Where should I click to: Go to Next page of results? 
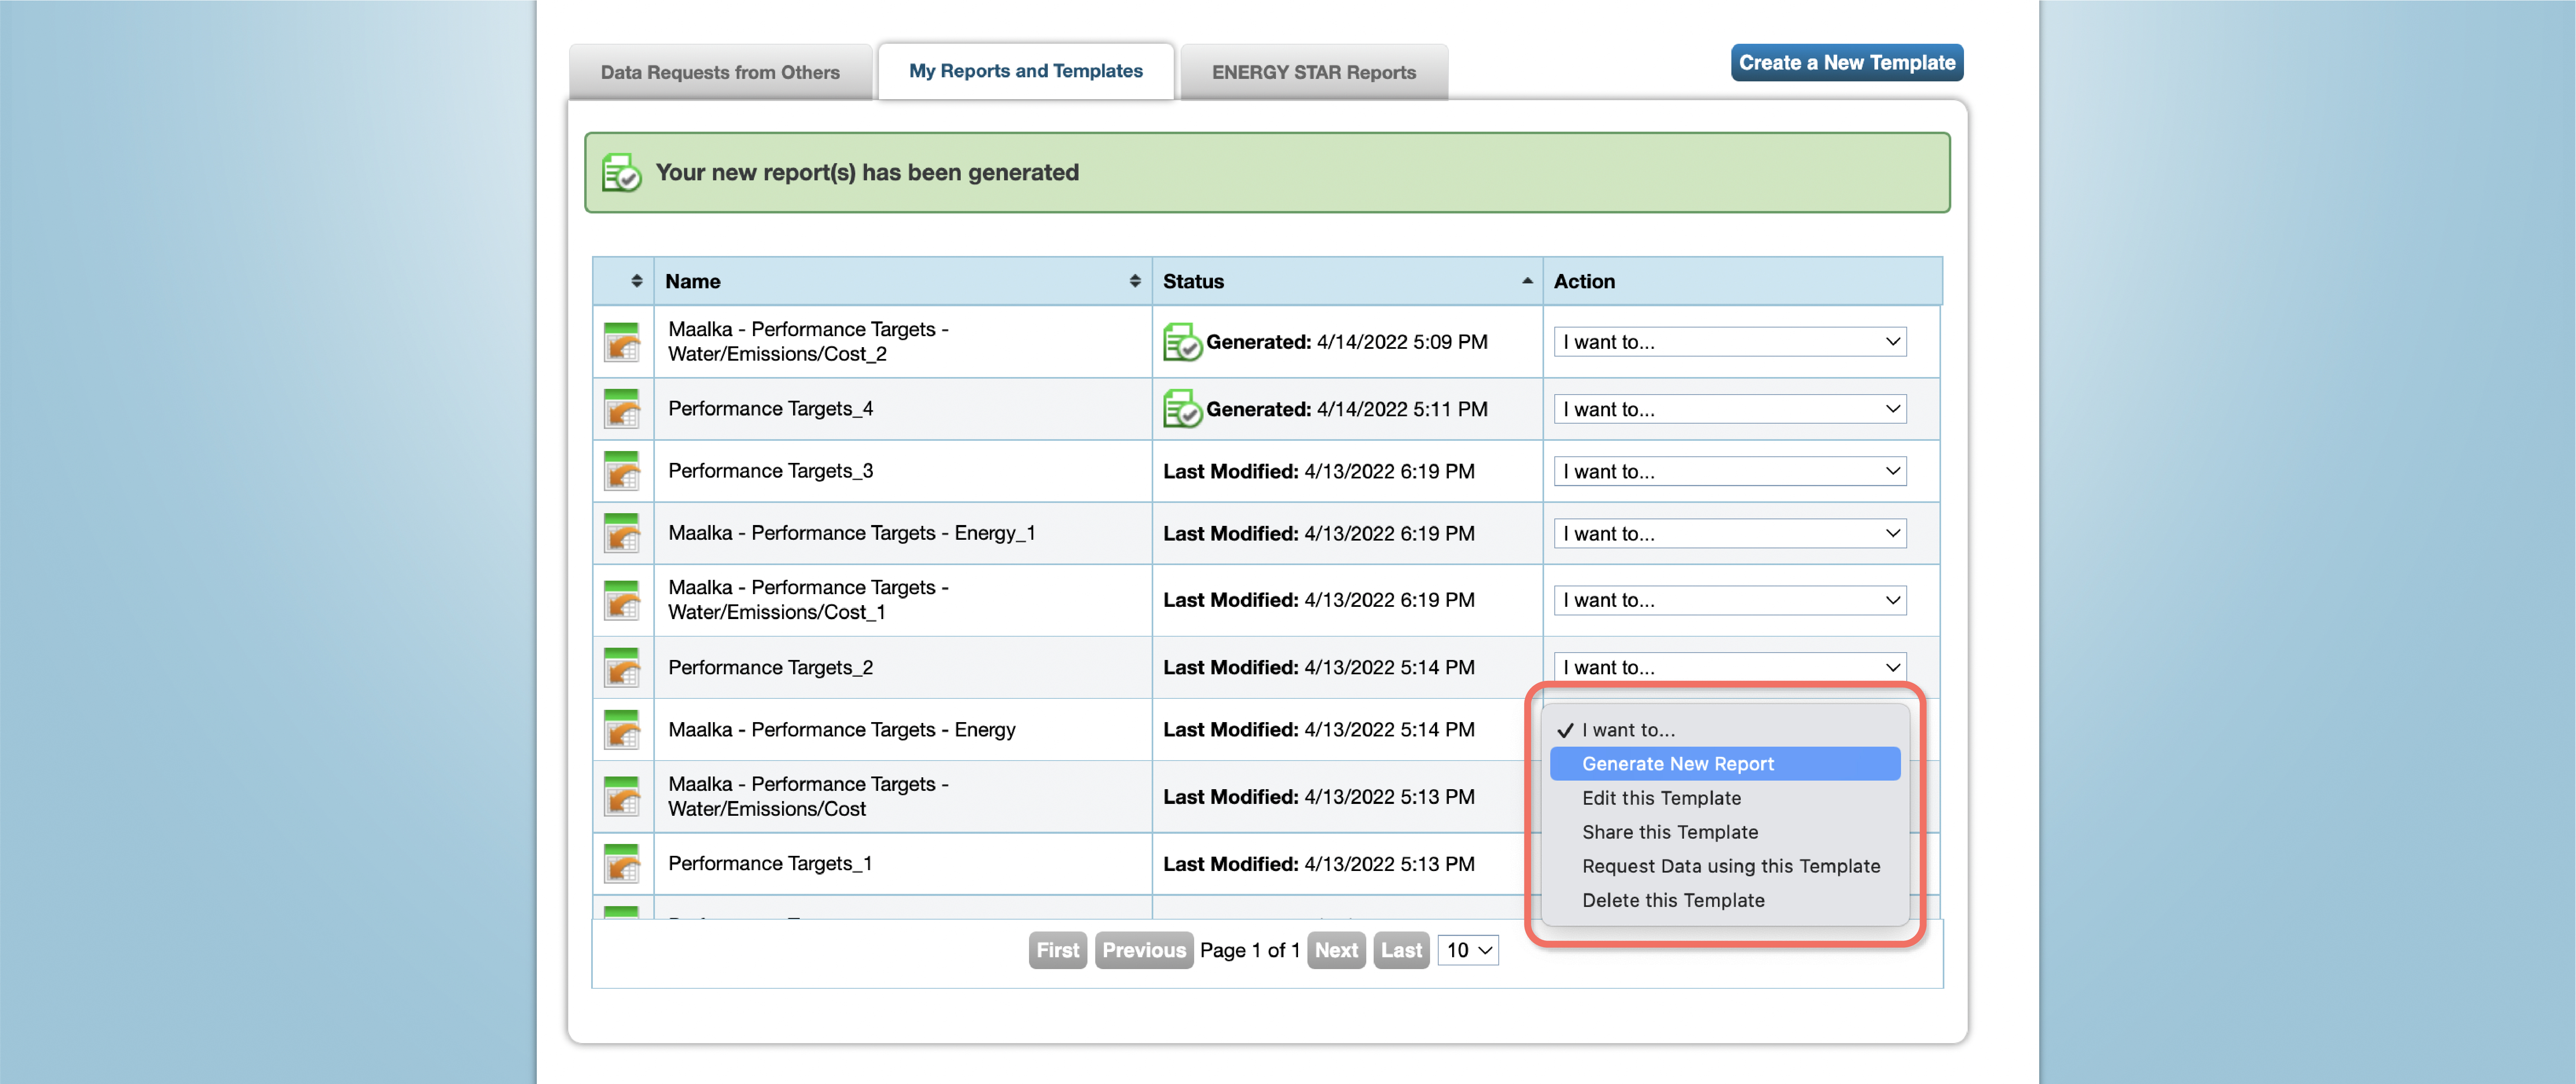pyautogui.click(x=1336, y=950)
